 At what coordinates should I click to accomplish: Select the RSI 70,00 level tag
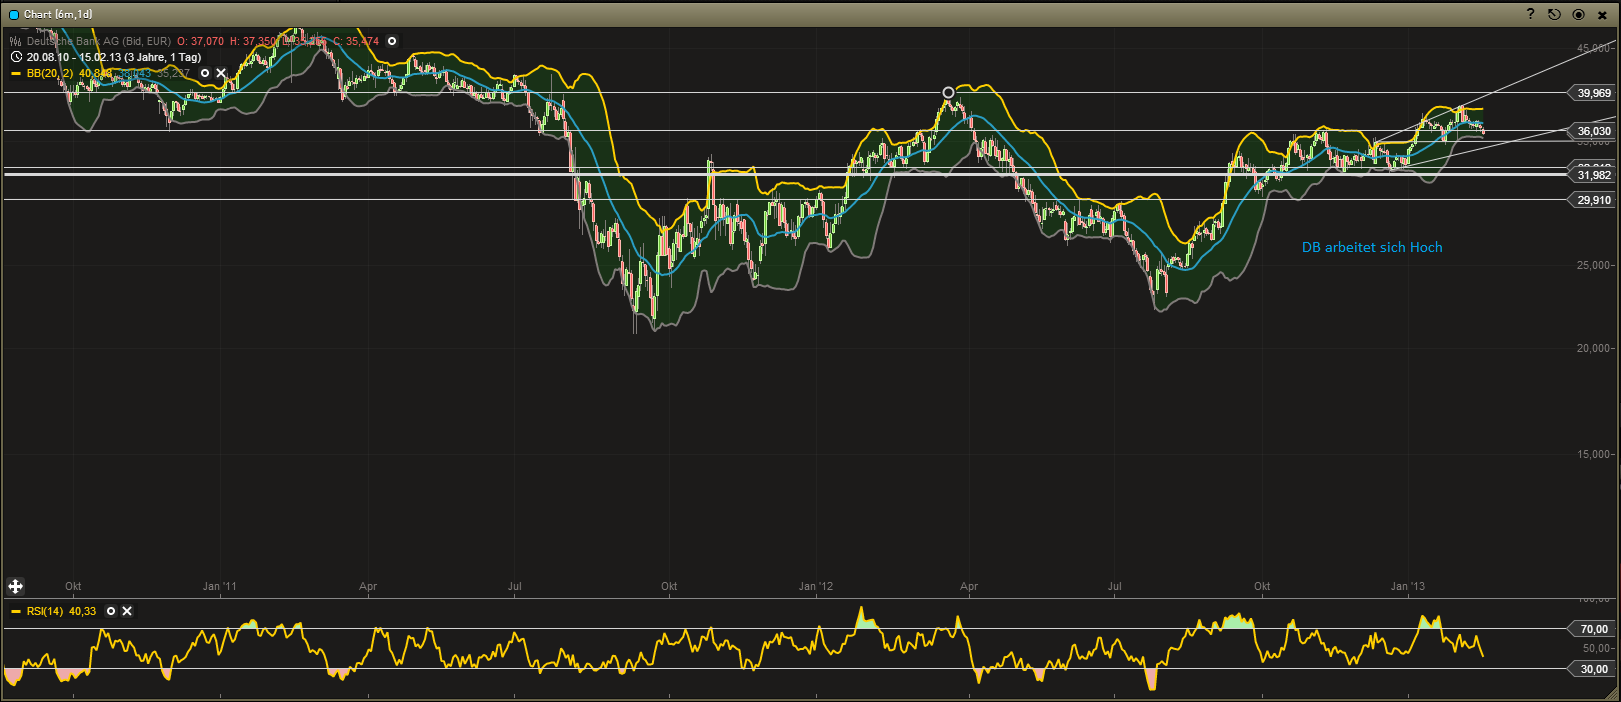pyautogui.click(x=1593, y=629)
